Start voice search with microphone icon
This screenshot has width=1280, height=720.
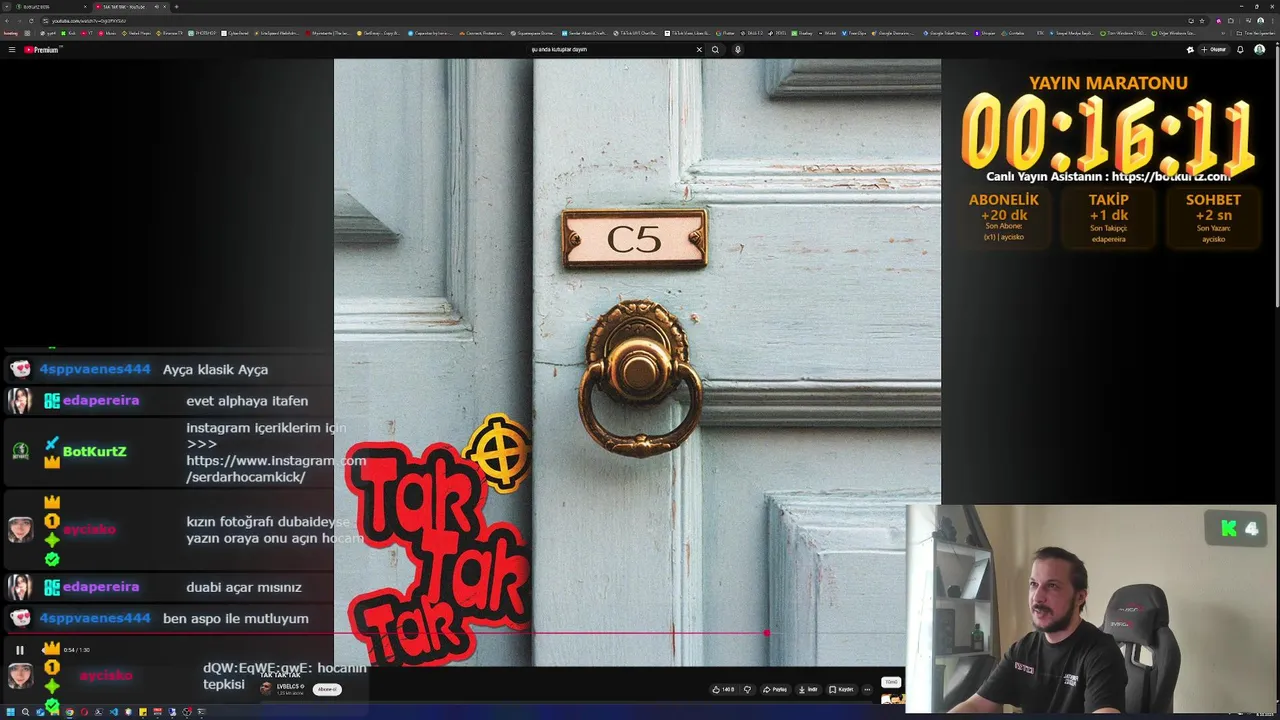(738, 49)
